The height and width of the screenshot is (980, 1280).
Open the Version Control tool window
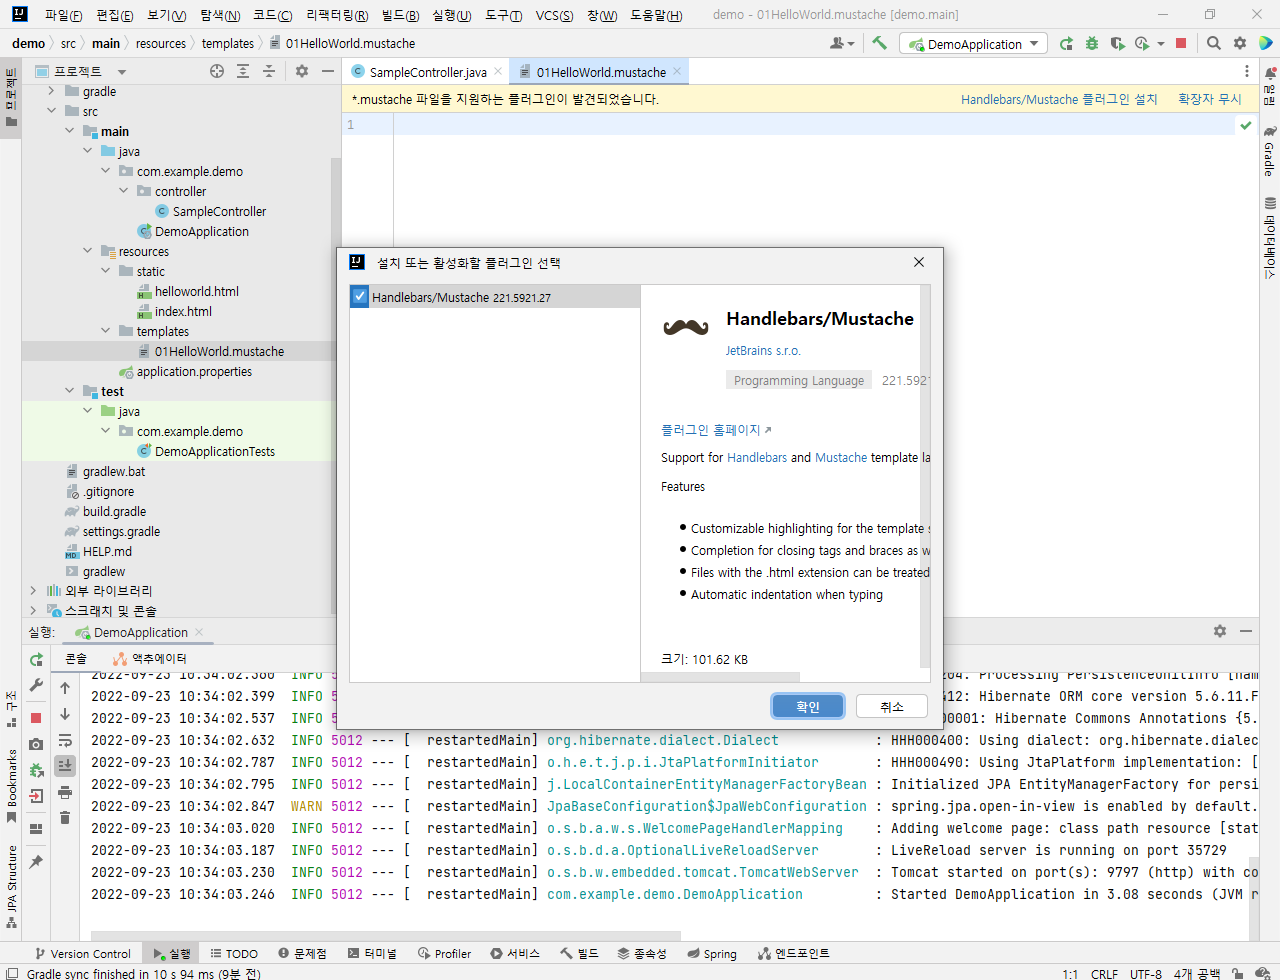coord(83,953)
